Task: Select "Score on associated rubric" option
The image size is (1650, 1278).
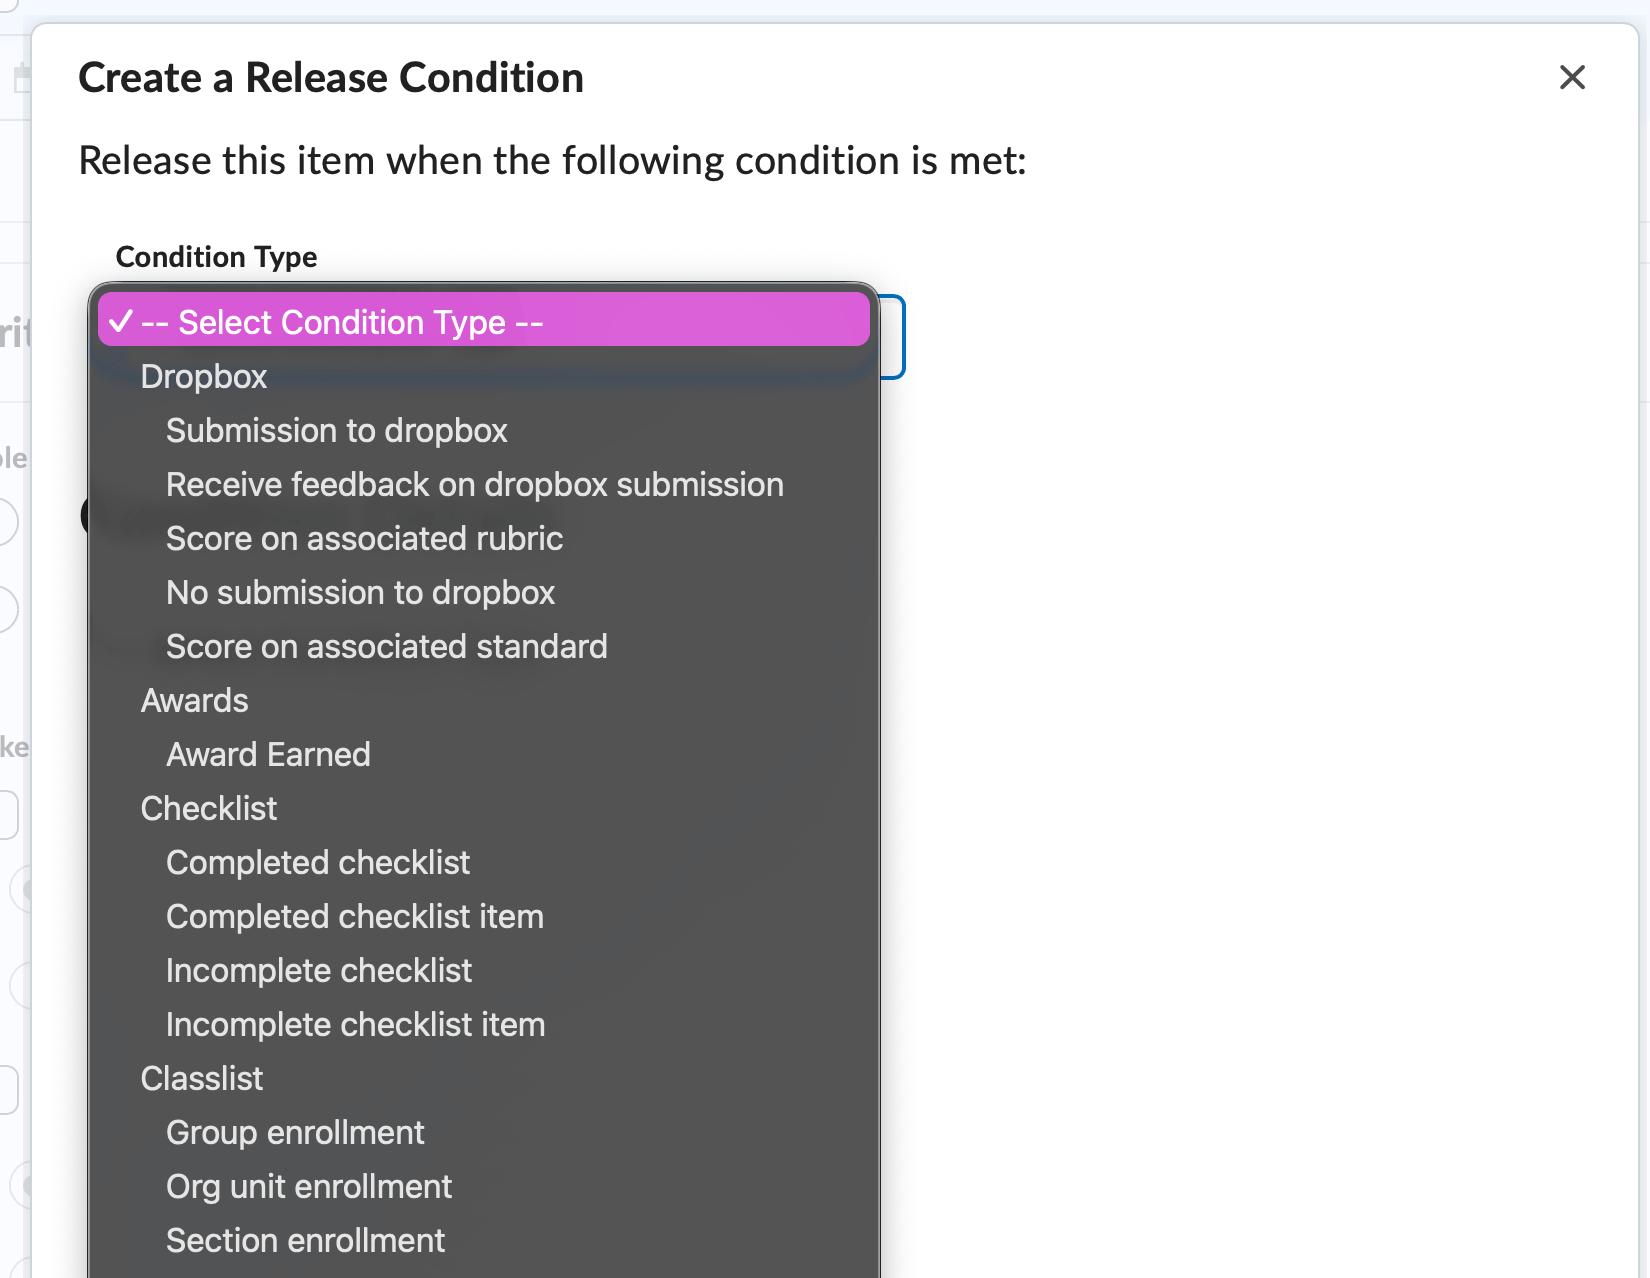Action: tap(364, 538)
